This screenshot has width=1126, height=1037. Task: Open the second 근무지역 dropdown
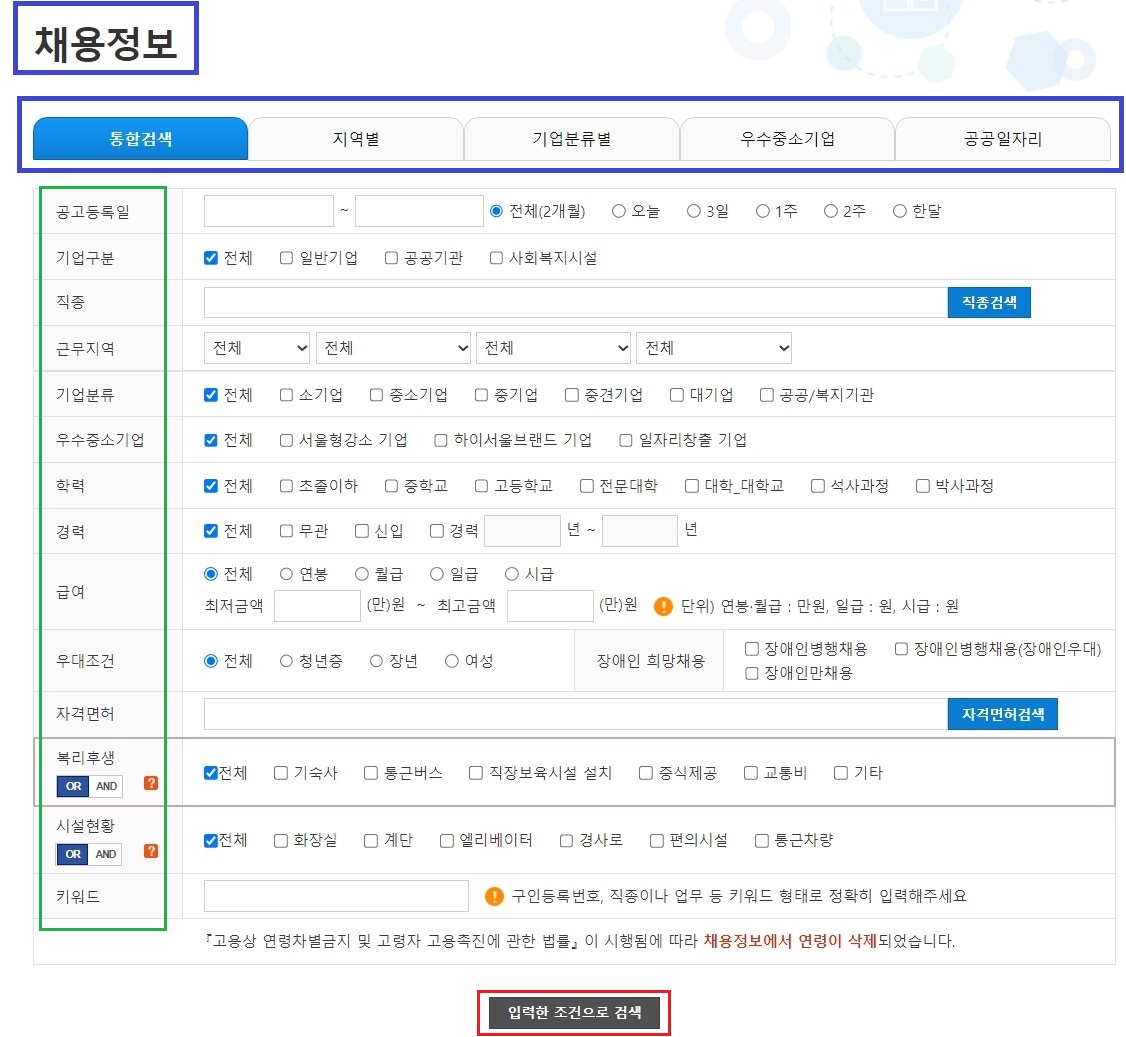click(394, 348)
